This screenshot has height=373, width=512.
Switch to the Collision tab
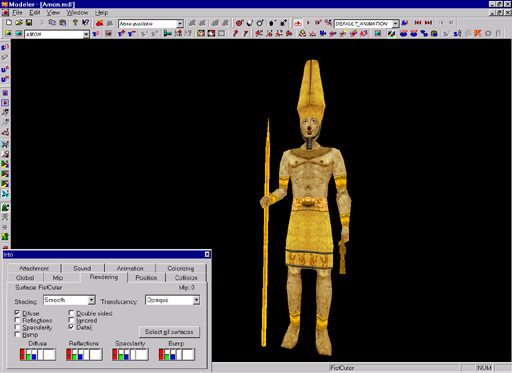[x=186, y=278]
